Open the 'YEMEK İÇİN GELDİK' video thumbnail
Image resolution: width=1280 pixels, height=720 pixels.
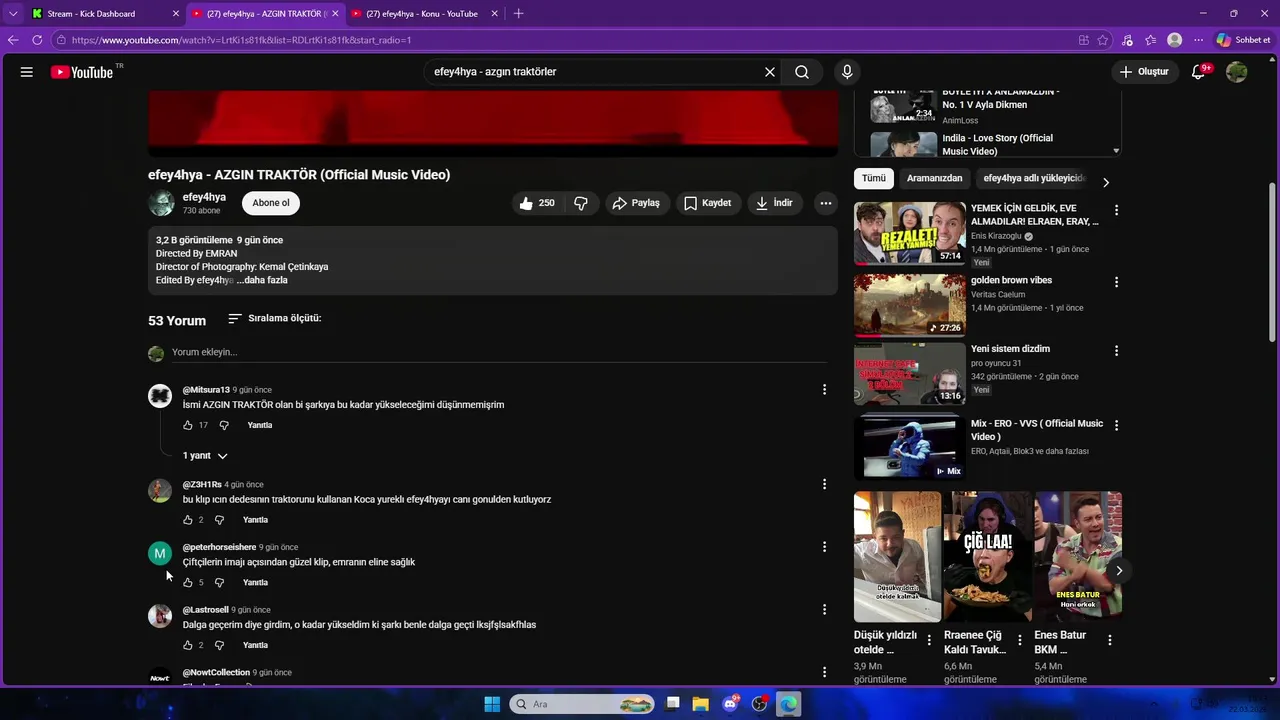[910, 233]
